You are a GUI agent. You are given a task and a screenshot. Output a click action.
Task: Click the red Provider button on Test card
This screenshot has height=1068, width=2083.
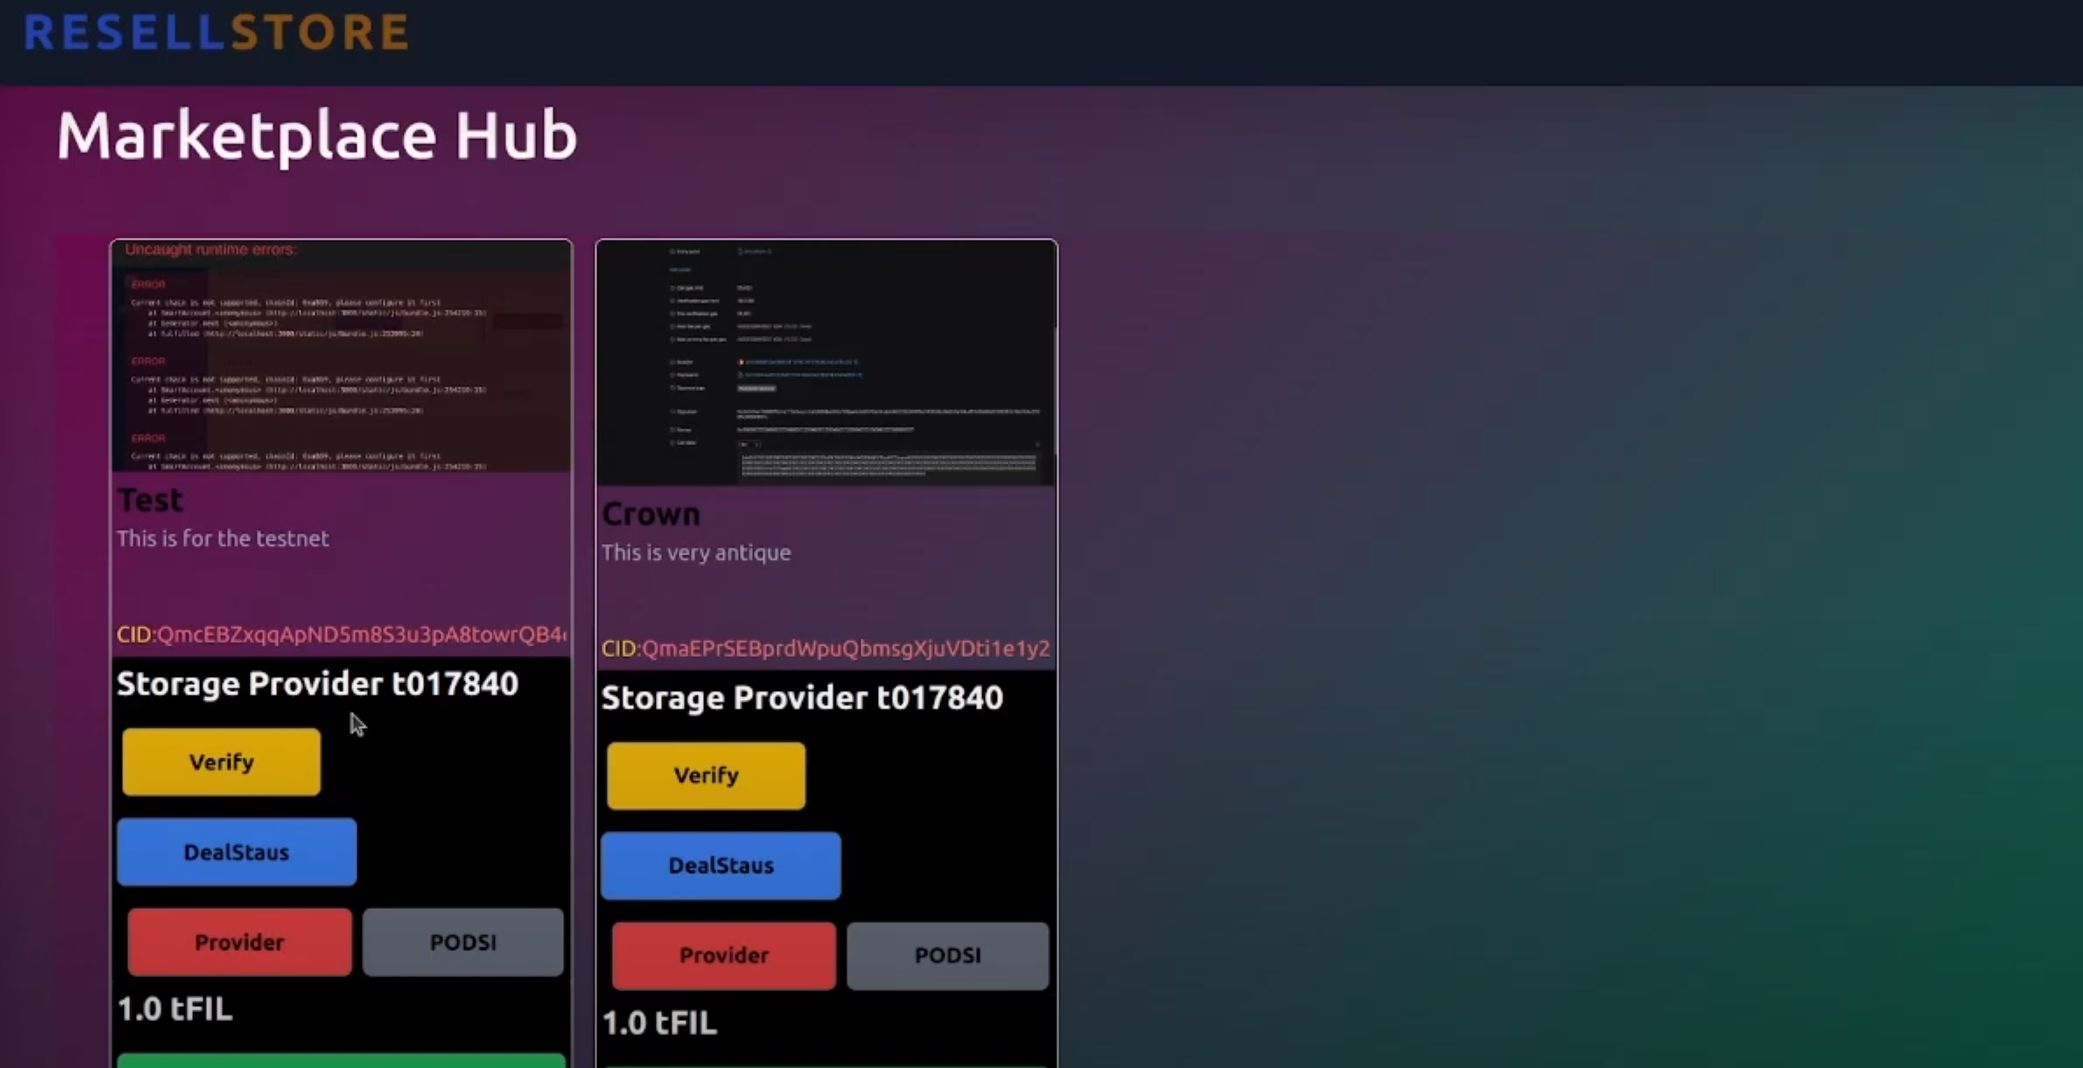tap(240, 942)
